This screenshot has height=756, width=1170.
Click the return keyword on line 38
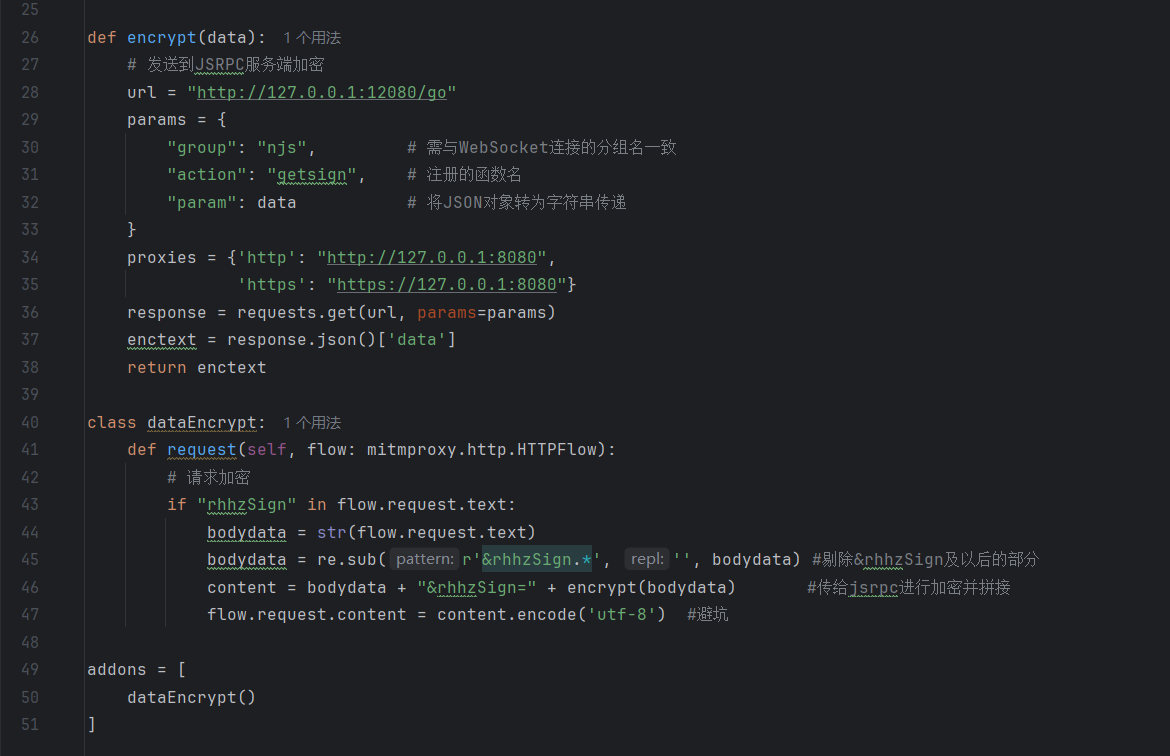pos(157,367)
